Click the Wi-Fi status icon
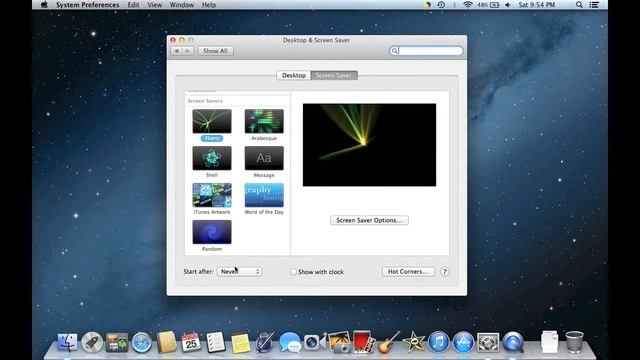640x360 pixels. [468, 5]
